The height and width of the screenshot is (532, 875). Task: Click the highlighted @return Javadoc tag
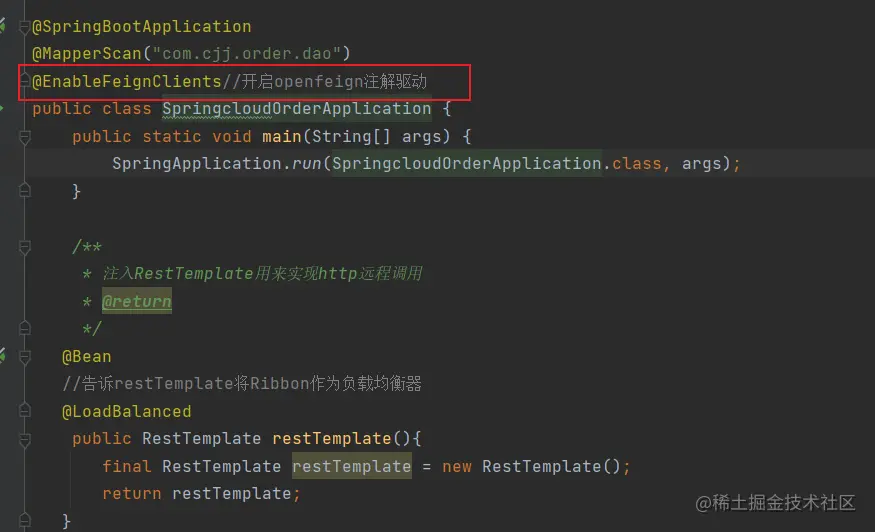click(137, 301)
